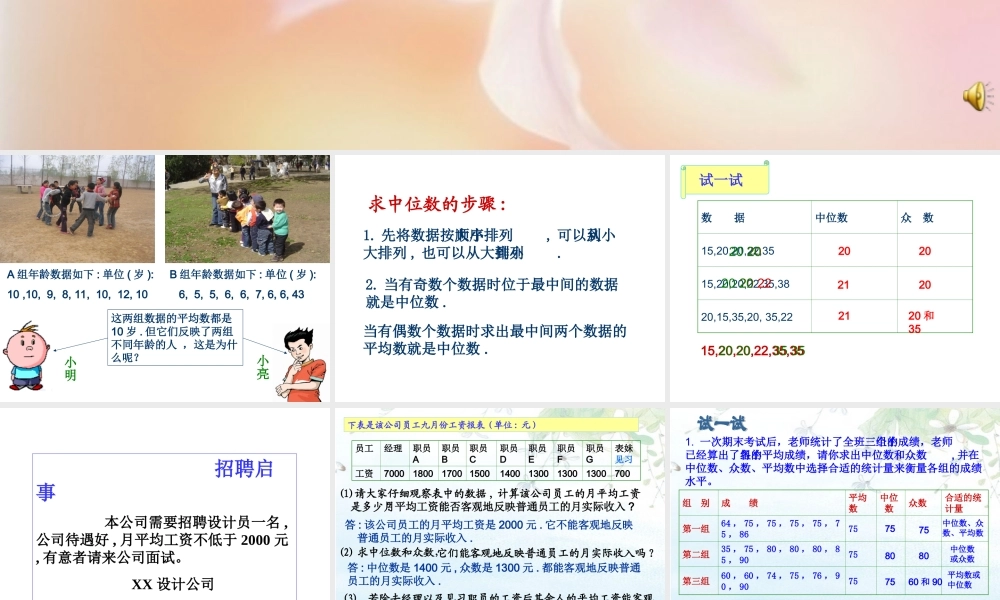Click the cell 60 和 90
Screen dimensions: 1000x600
point(925,582)
